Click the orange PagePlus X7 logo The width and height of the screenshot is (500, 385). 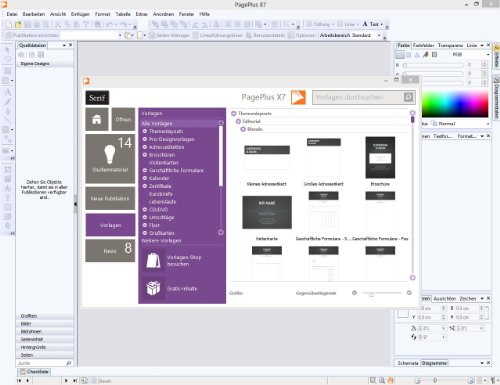tap(298, 97)
